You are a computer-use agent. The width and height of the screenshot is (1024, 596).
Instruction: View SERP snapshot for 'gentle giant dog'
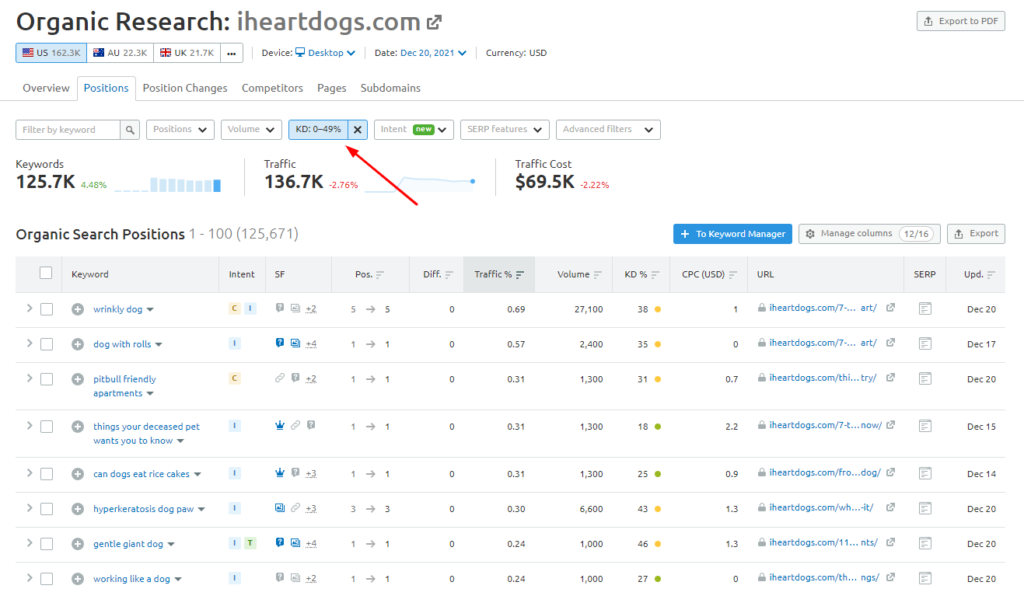(925, 543)
